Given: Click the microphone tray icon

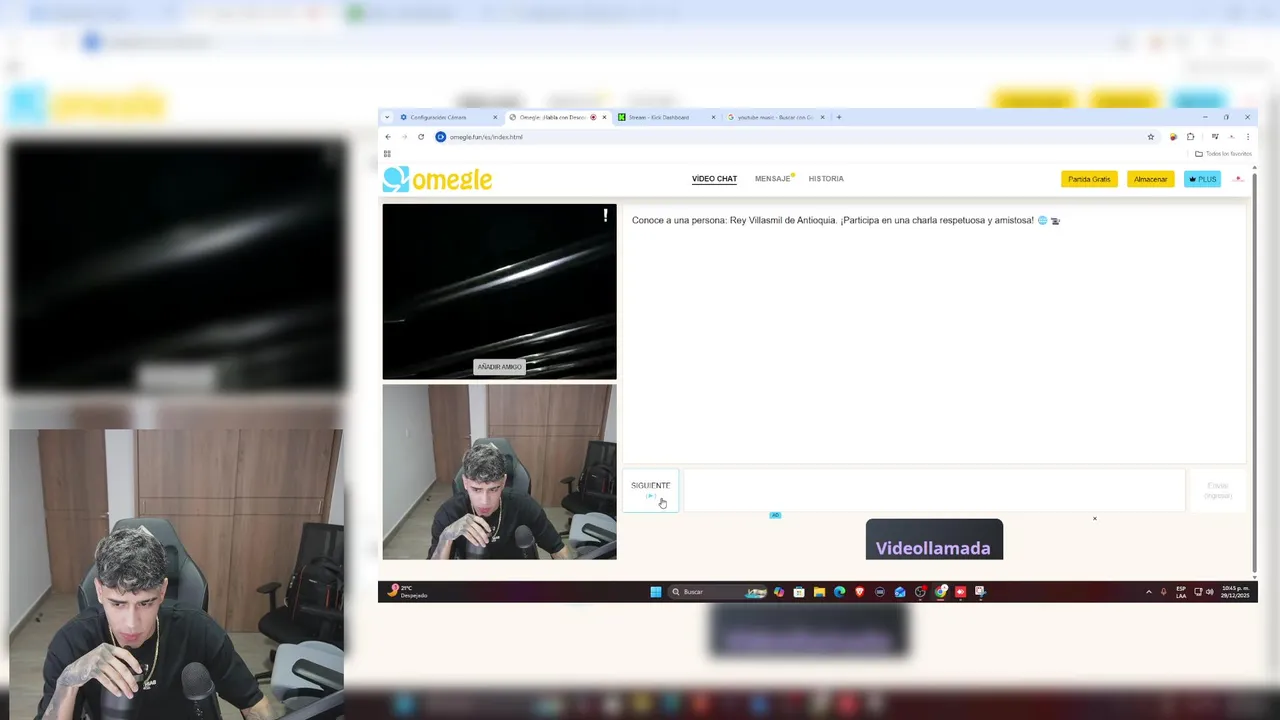Looking at the screenshot, I should pos(1163,592).
